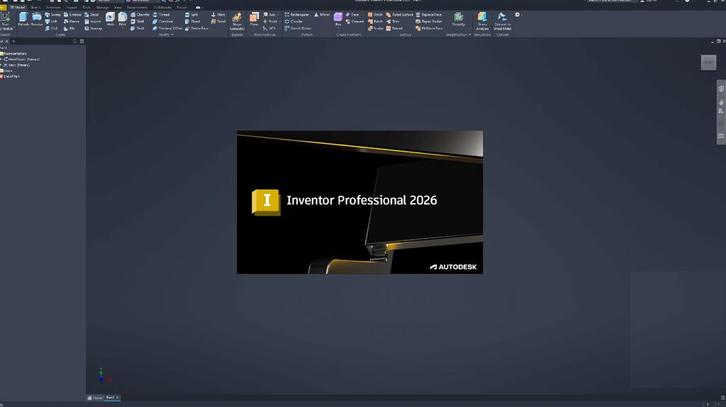726x407 pixels.
Task: Open the View ribbon tab
Action: 118,7
